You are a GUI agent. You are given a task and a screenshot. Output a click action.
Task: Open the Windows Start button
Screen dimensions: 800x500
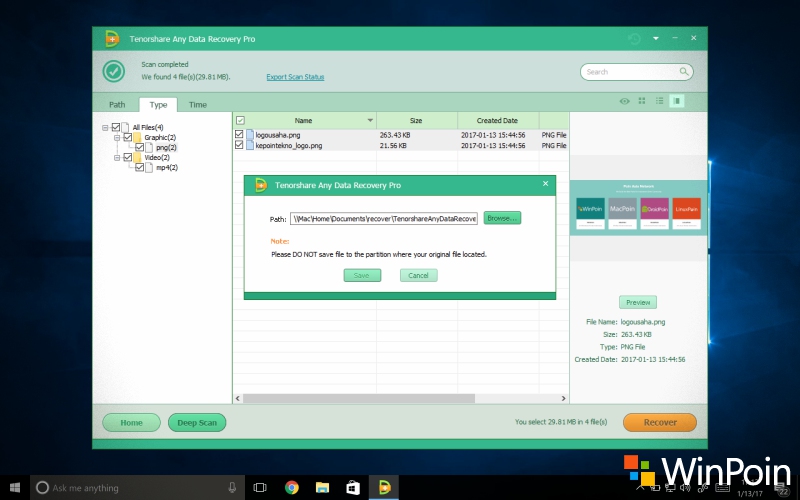point(15,488)
